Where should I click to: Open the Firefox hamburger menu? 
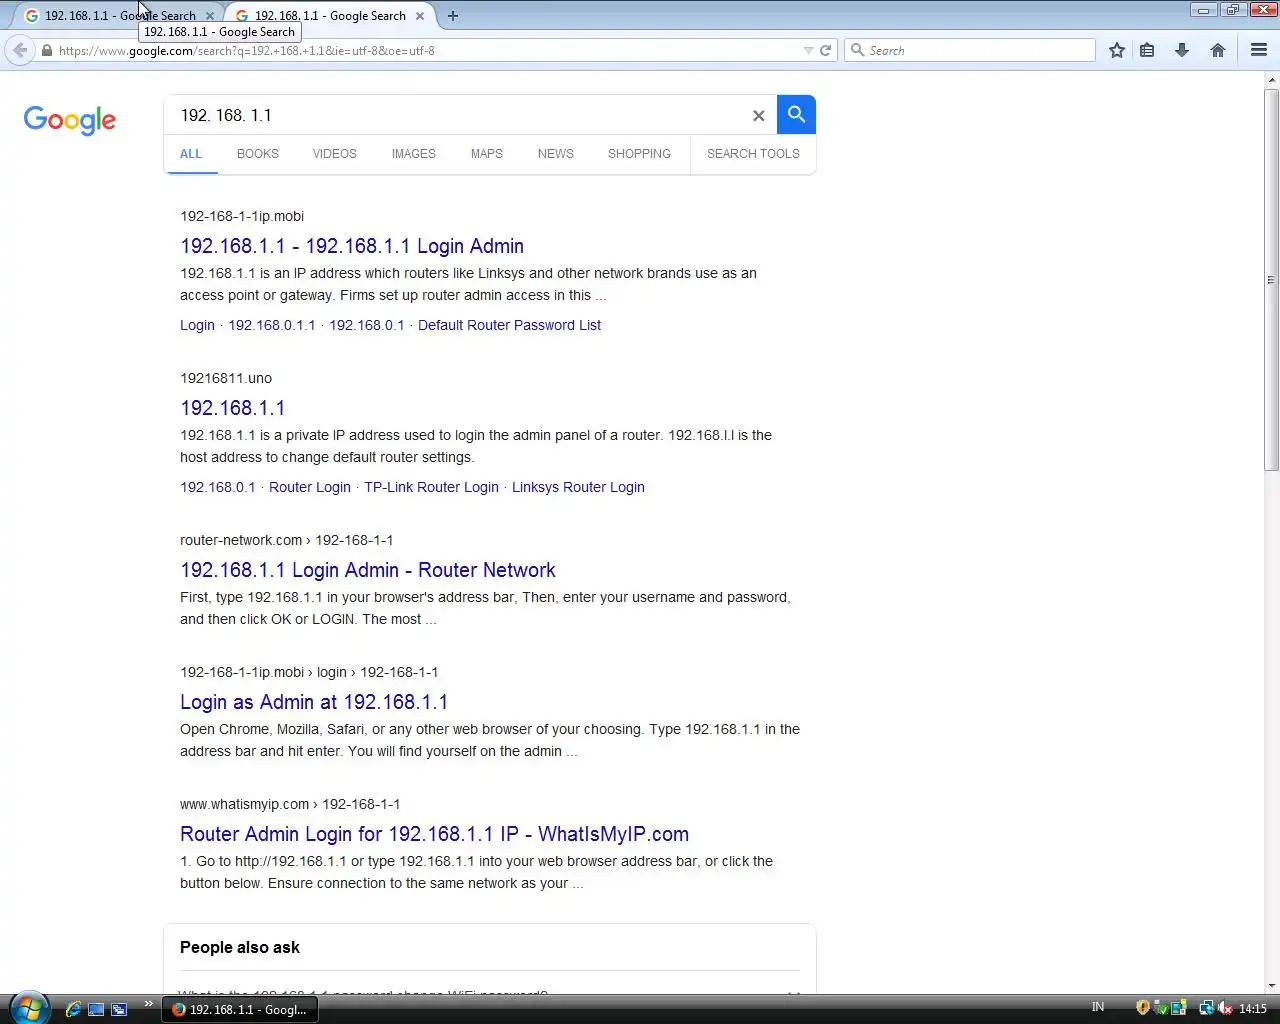[x=1259, y=50]
